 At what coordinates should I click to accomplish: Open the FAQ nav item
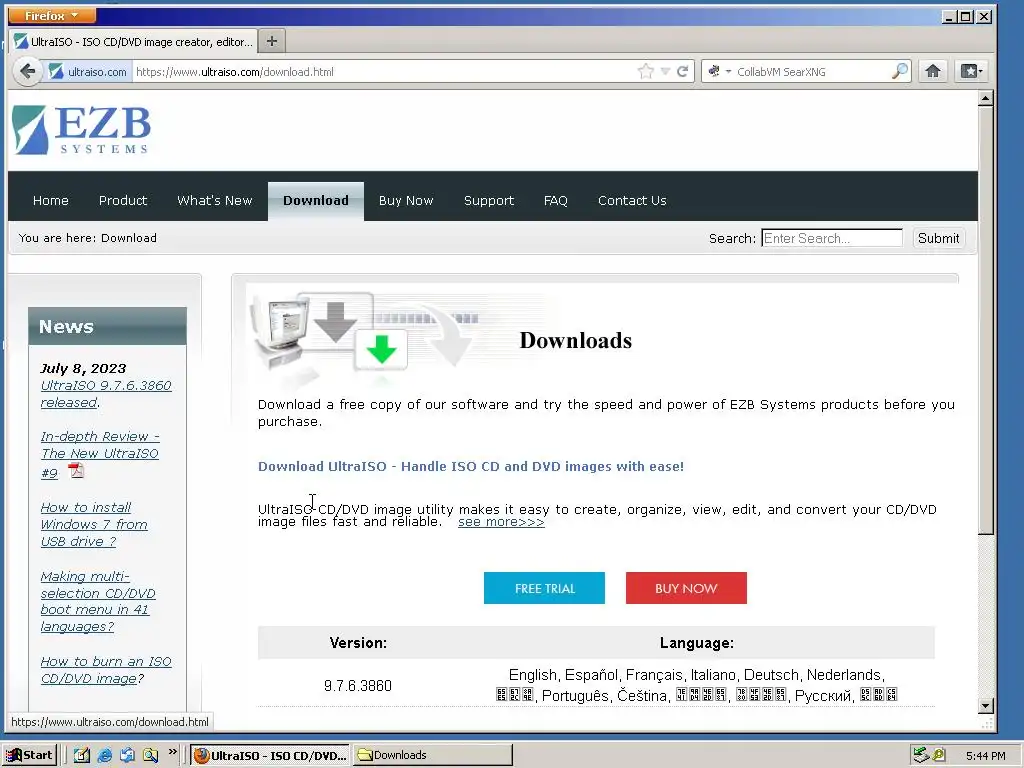[x=556, y=200]
